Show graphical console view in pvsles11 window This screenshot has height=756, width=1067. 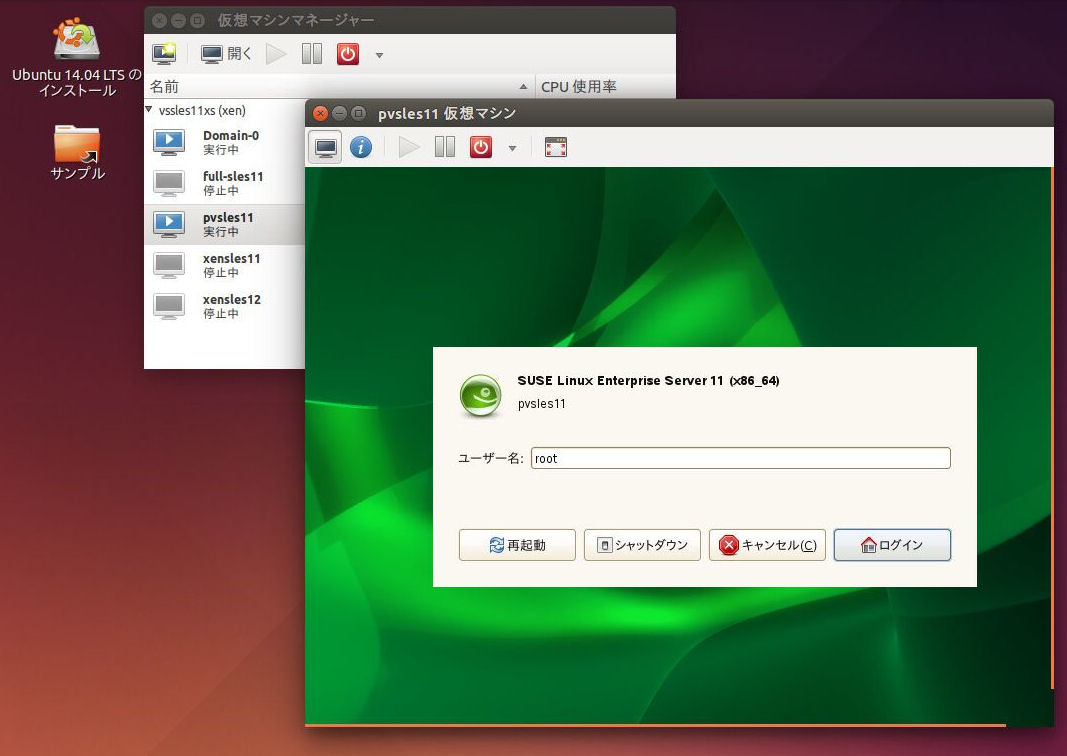(x=325, y=147)
